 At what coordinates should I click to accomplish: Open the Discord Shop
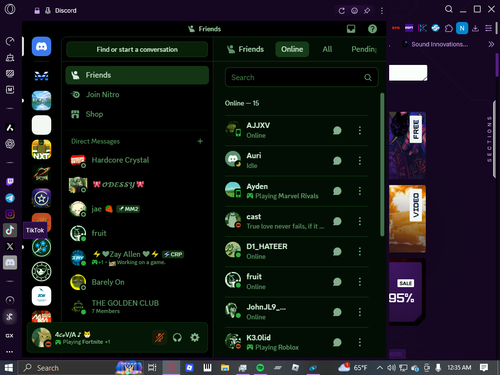(x=137, y=114)
